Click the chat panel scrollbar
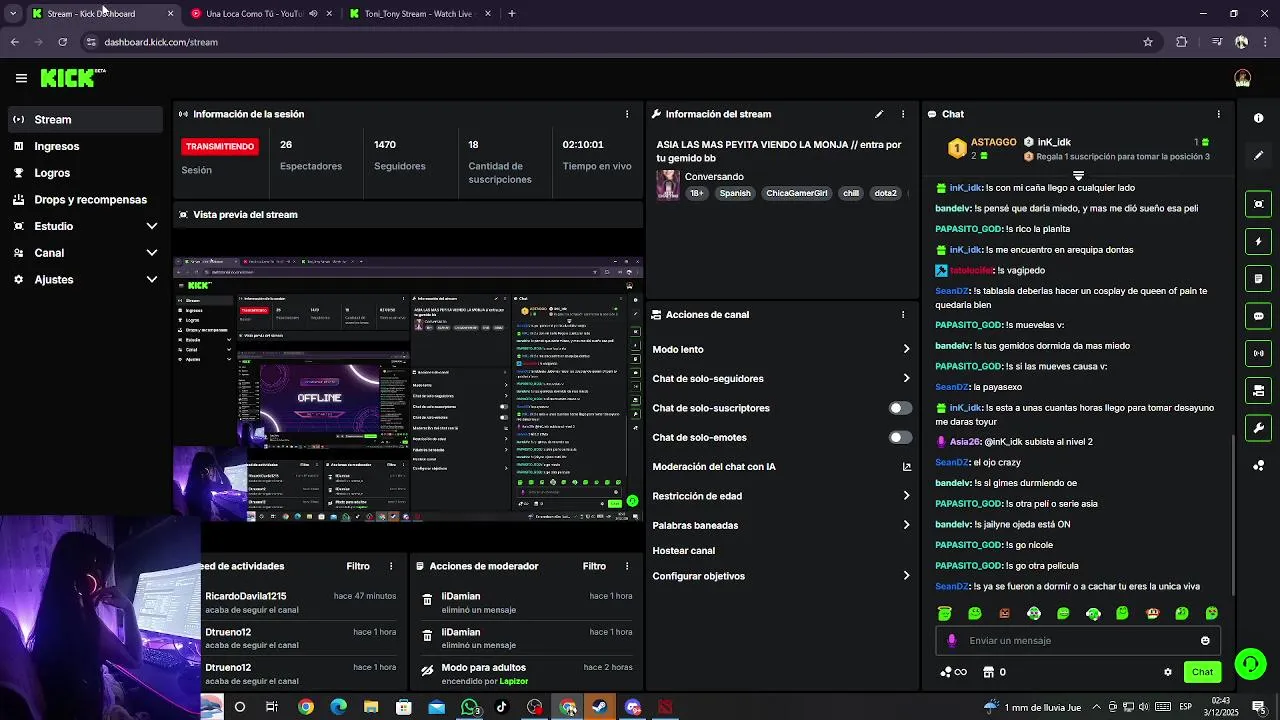The height and width of the screenshot is (720, 1280). pos(1233,515)
